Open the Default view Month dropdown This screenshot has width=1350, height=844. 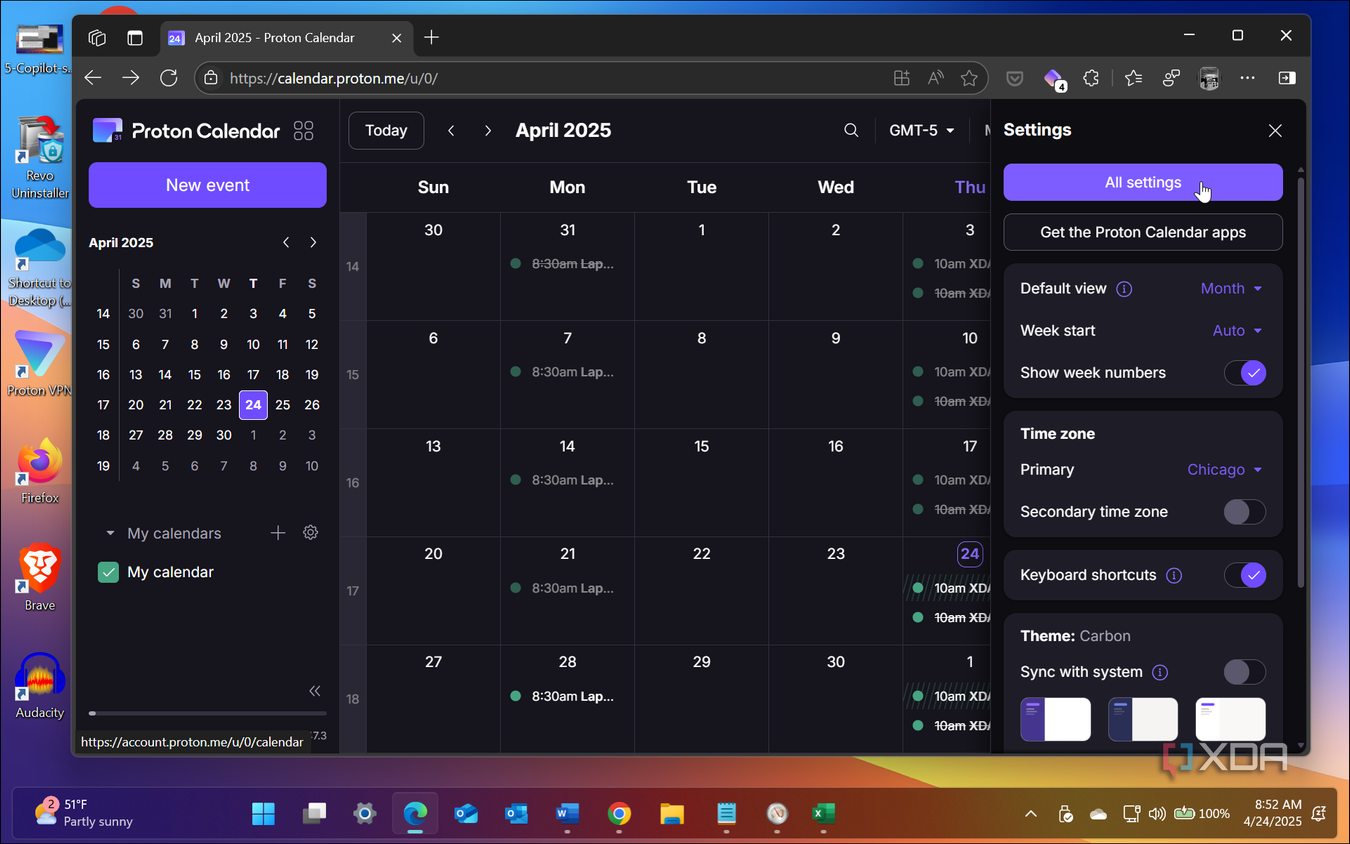click(x=1231, y=289)
